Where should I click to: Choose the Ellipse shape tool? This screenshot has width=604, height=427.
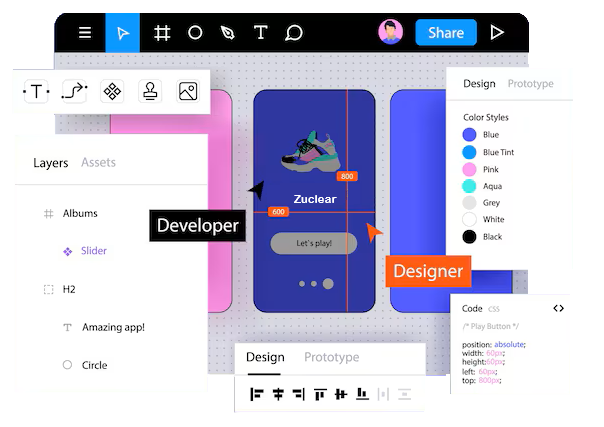(195, 33)
